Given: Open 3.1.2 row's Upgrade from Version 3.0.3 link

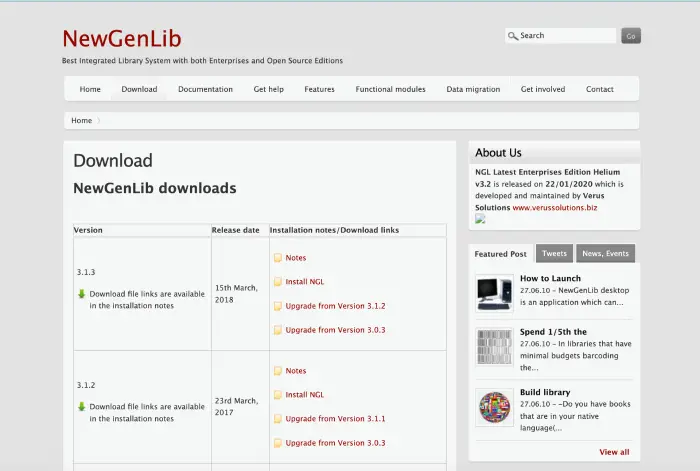Looking at the screenshot, I should (335, 443).
